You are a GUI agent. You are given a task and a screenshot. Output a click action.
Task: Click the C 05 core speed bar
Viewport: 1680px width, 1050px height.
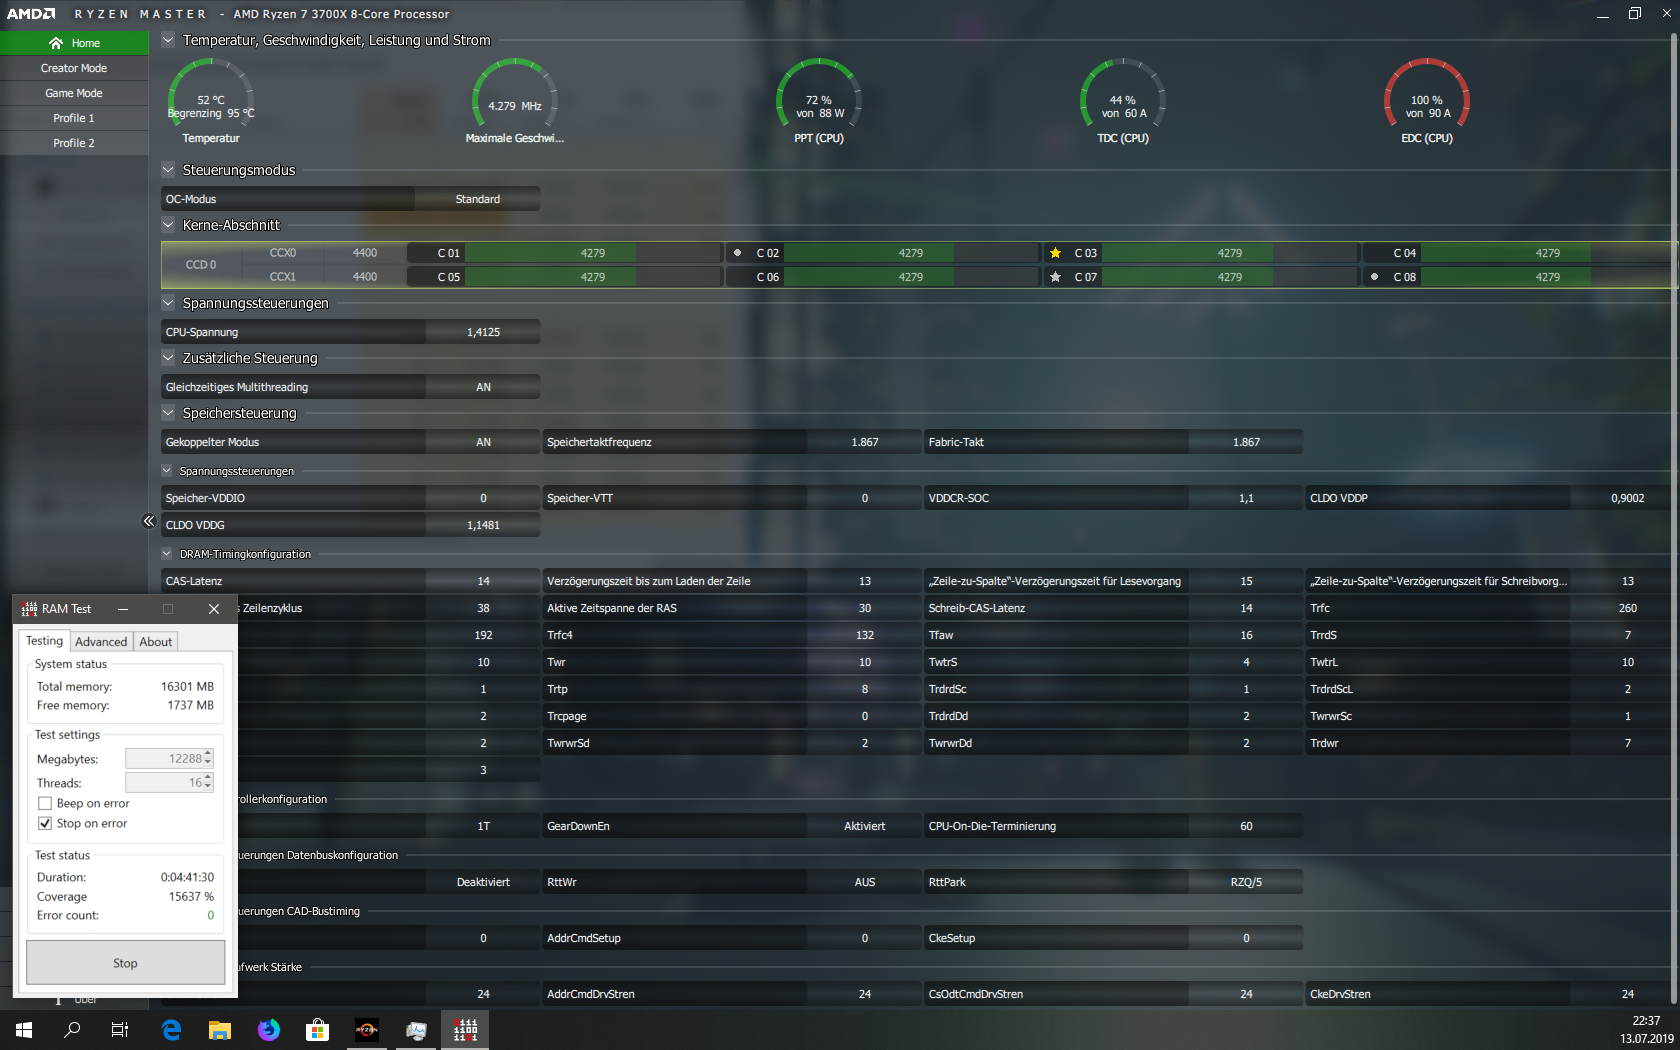point(592,277)
